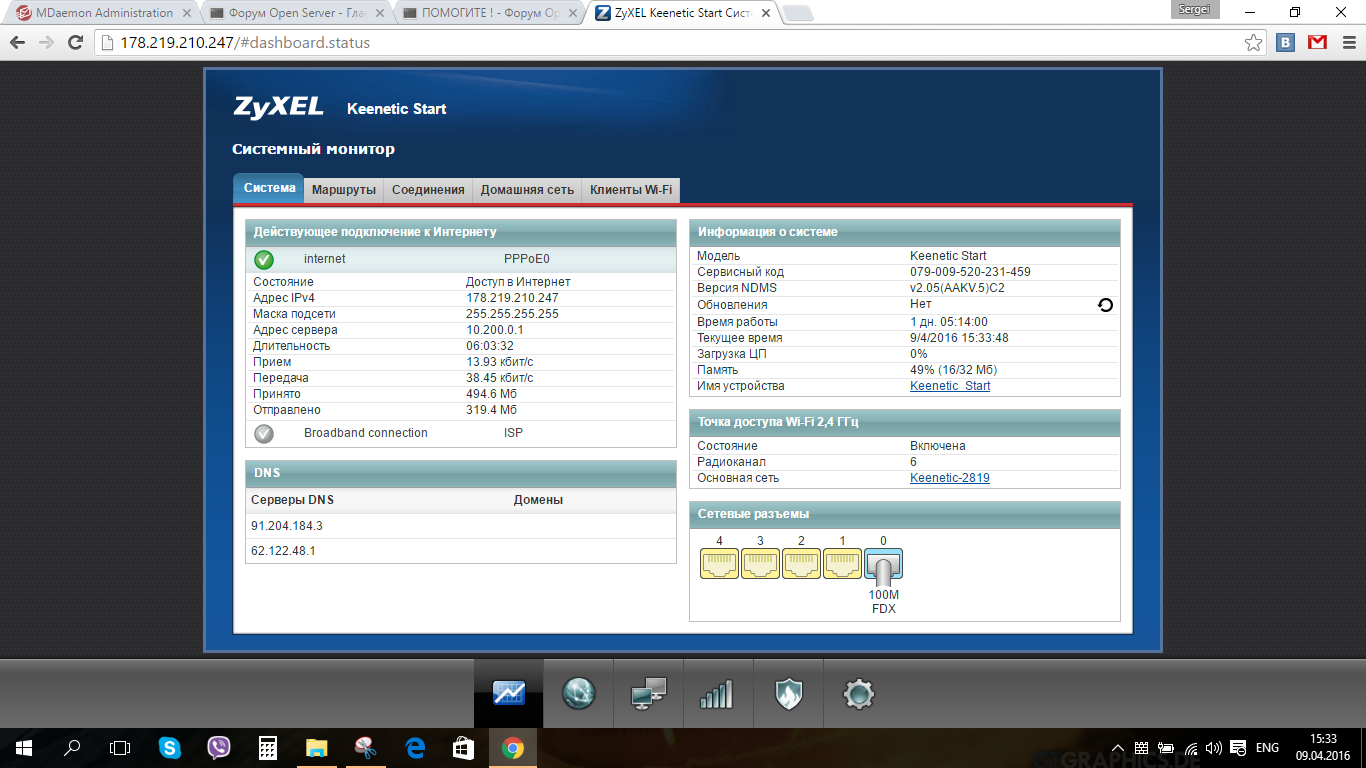Open the System Monitor icon in bottom bar

(x=509, y=693)
